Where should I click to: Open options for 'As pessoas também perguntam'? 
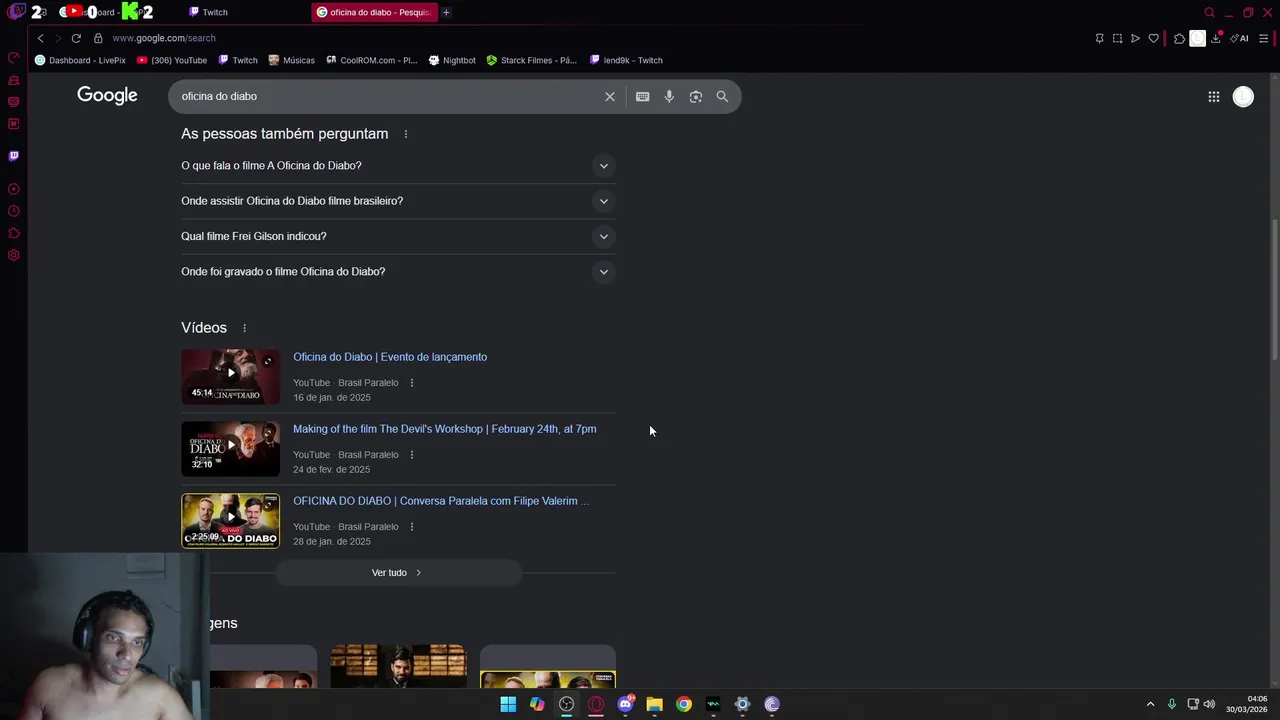pyautogui.click(x=405, y=134)
